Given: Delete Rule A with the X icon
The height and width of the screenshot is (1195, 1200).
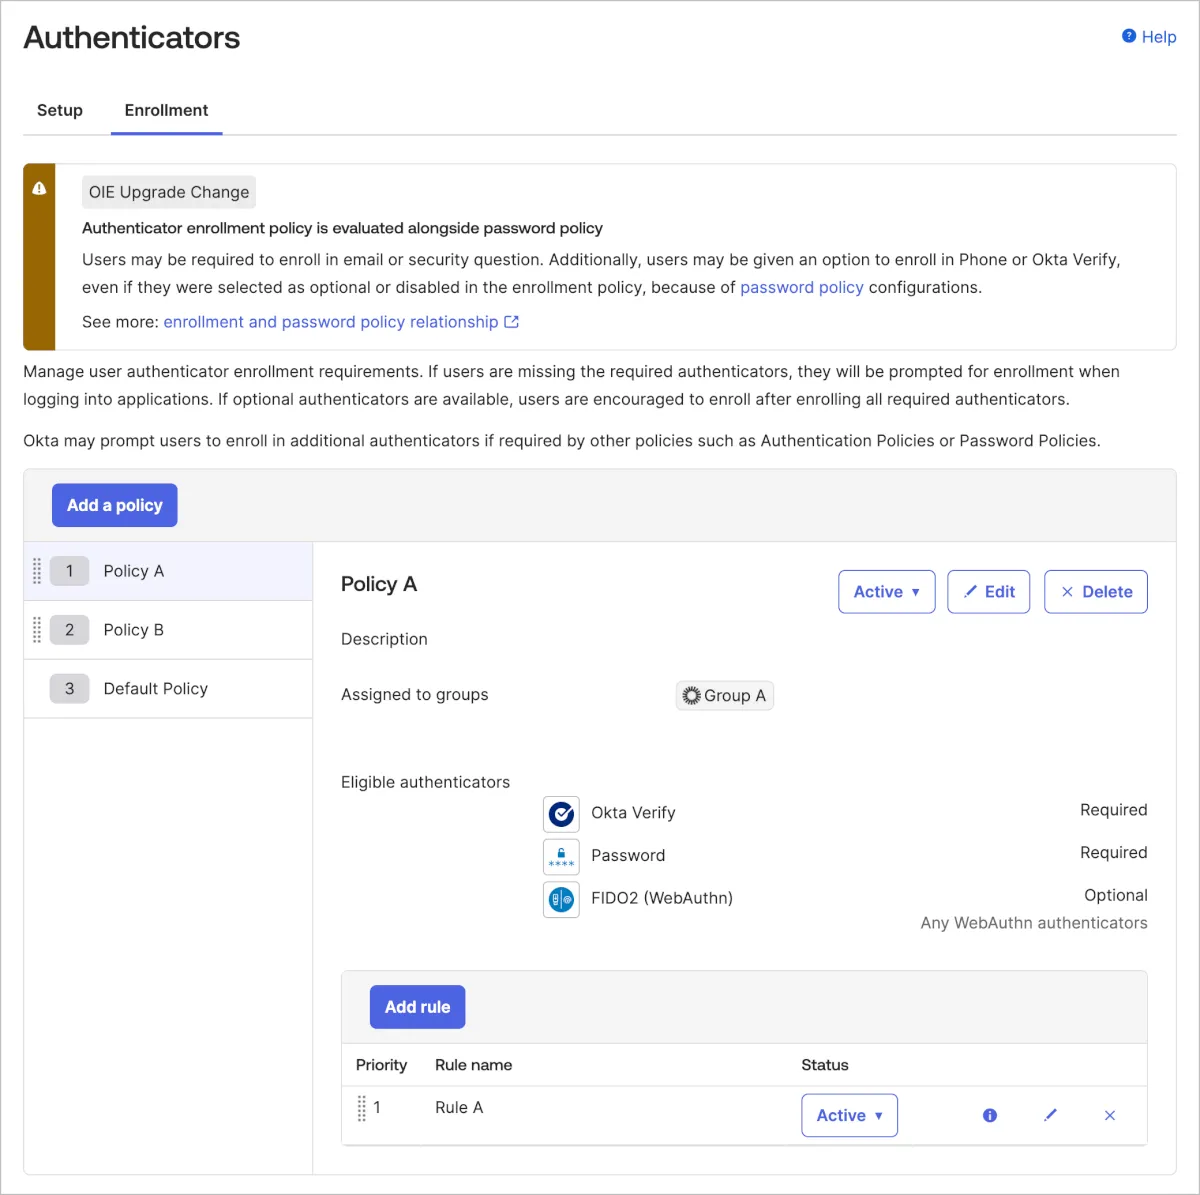Looking at the screenshot, I should [1109, 1115].
